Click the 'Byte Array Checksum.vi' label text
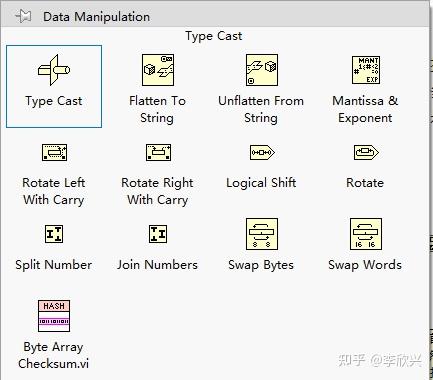 54,355
